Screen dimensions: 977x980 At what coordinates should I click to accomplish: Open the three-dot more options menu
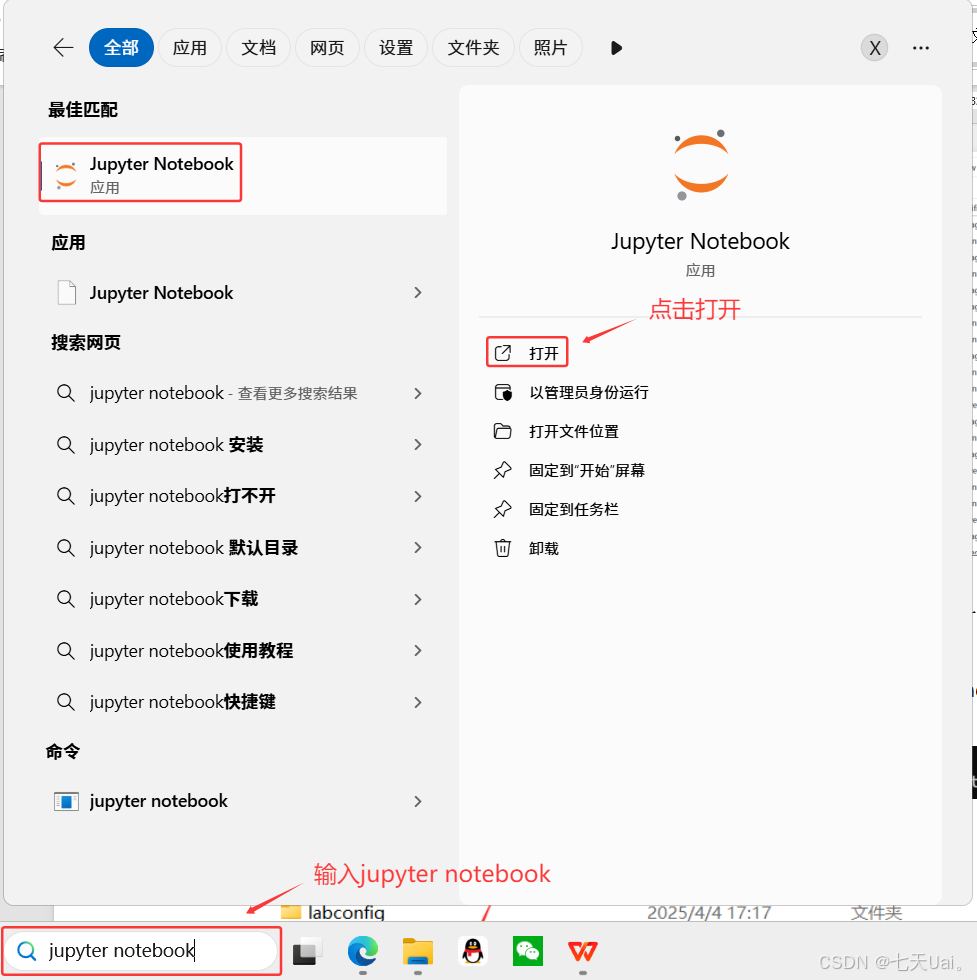(920, 48)
